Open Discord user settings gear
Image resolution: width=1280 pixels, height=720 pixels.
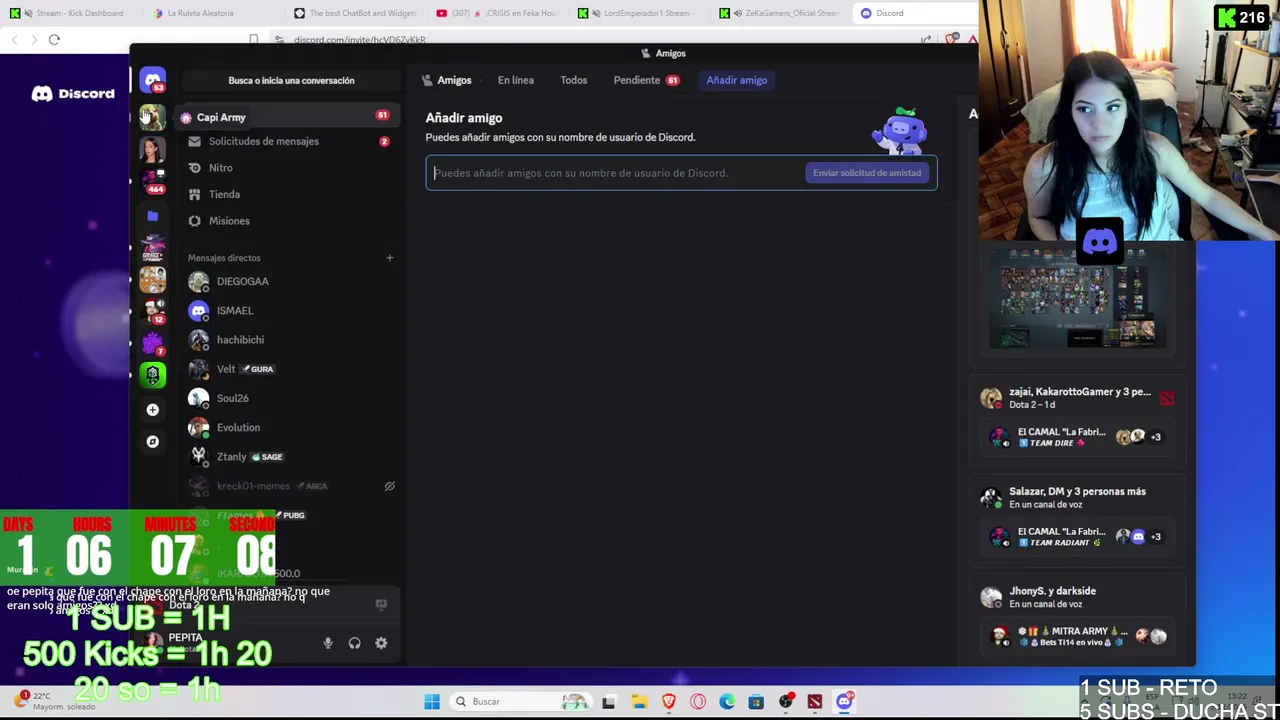click(381, 643)
